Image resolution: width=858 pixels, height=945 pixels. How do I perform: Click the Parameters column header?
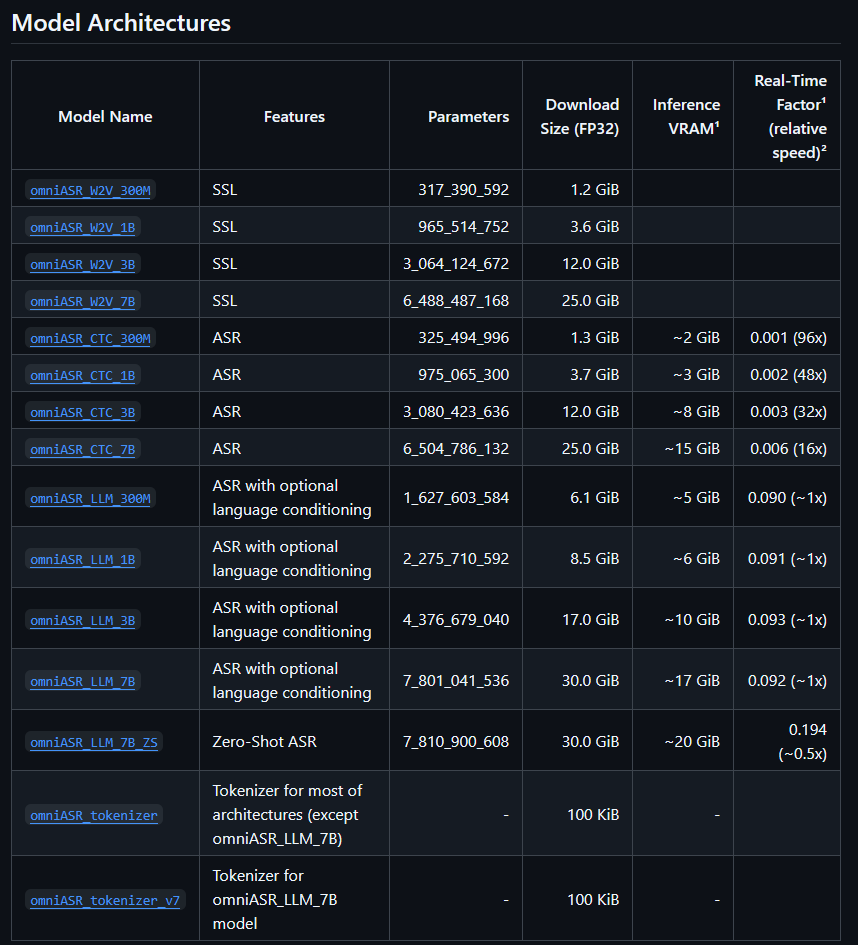coord(468,116)
